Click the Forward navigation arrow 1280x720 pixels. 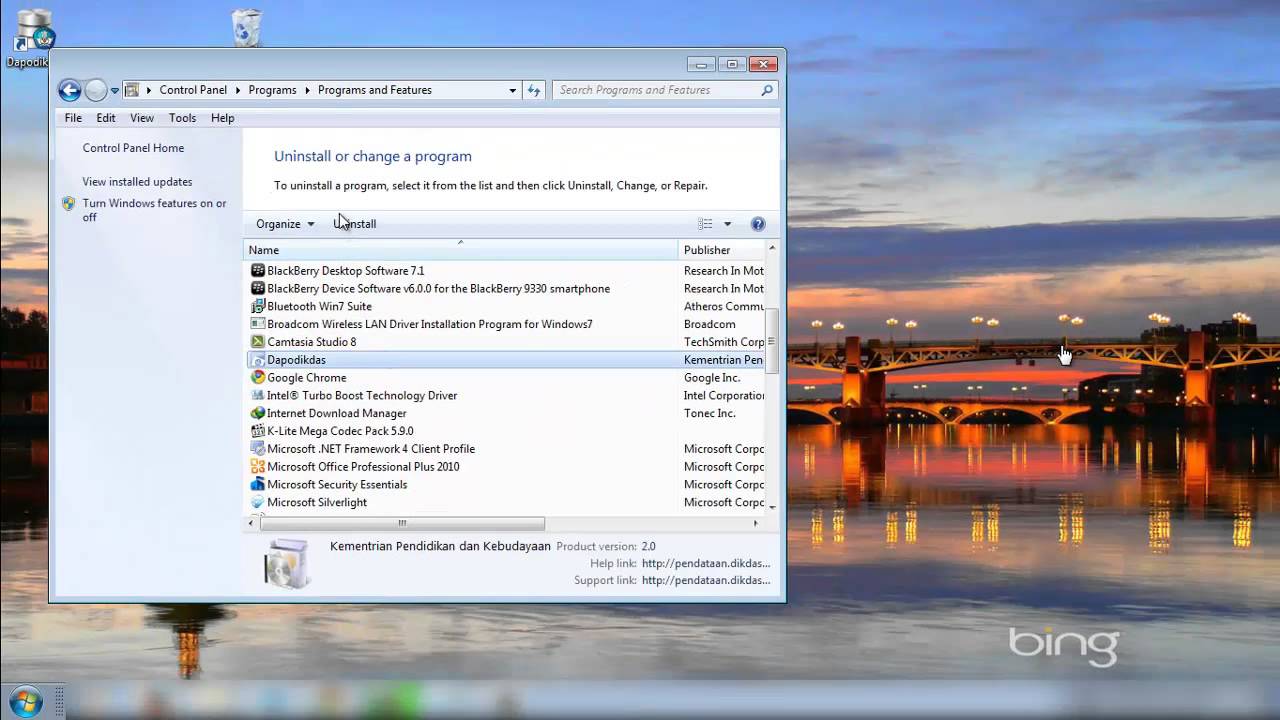pos(96,91)
